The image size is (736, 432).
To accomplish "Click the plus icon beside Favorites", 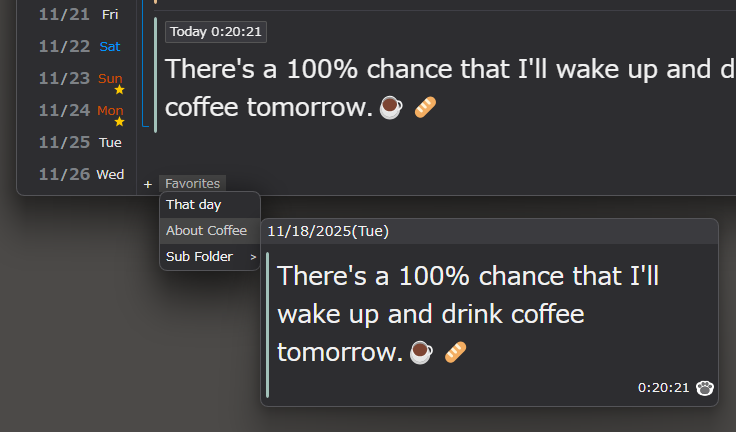I will (x=148, y=184).
